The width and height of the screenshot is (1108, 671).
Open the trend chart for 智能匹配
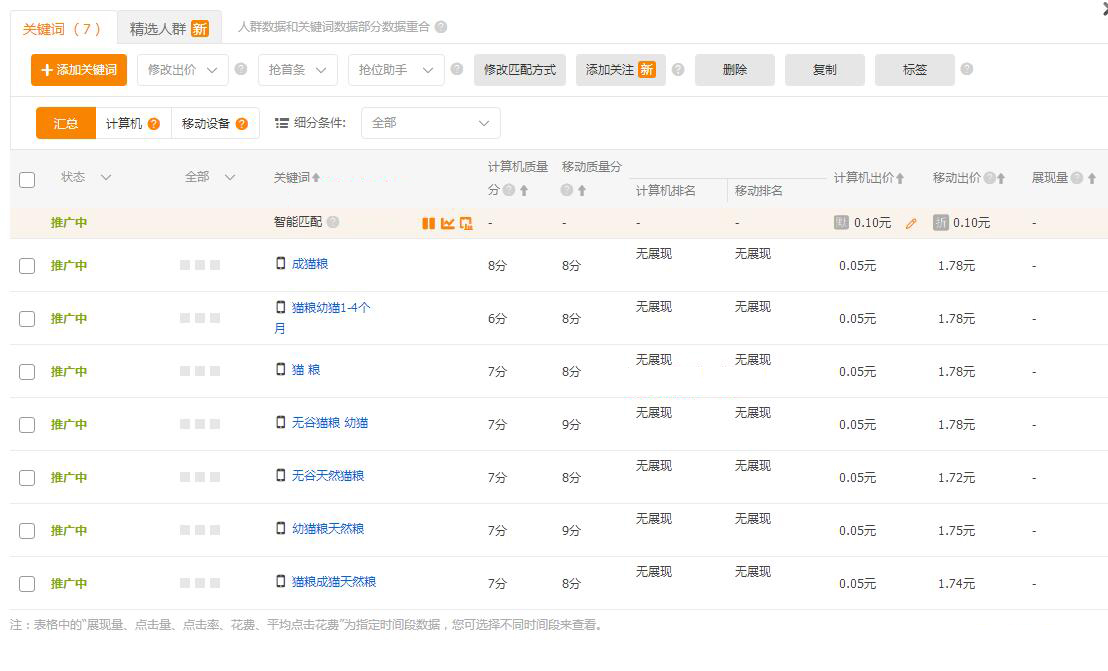click(x=447, y=223)
